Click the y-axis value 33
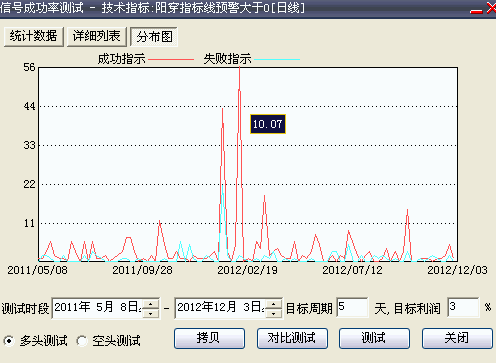The width and height of the screenshot is (496, 363). tap(29, 145)
